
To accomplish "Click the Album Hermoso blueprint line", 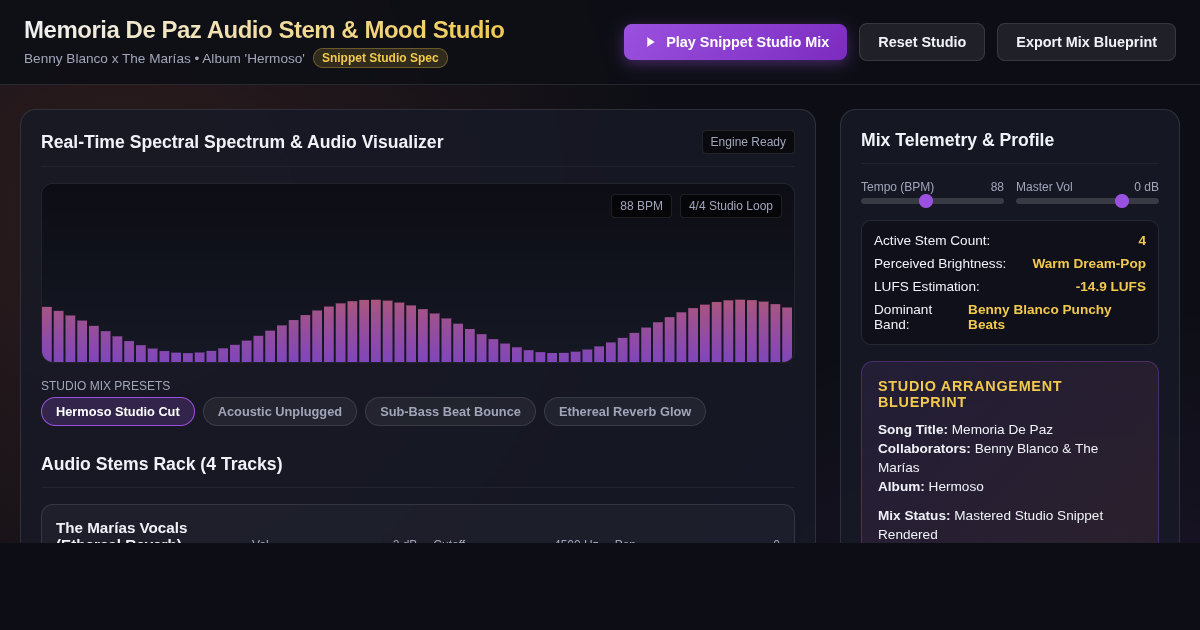I will click(x=931, y=486).
